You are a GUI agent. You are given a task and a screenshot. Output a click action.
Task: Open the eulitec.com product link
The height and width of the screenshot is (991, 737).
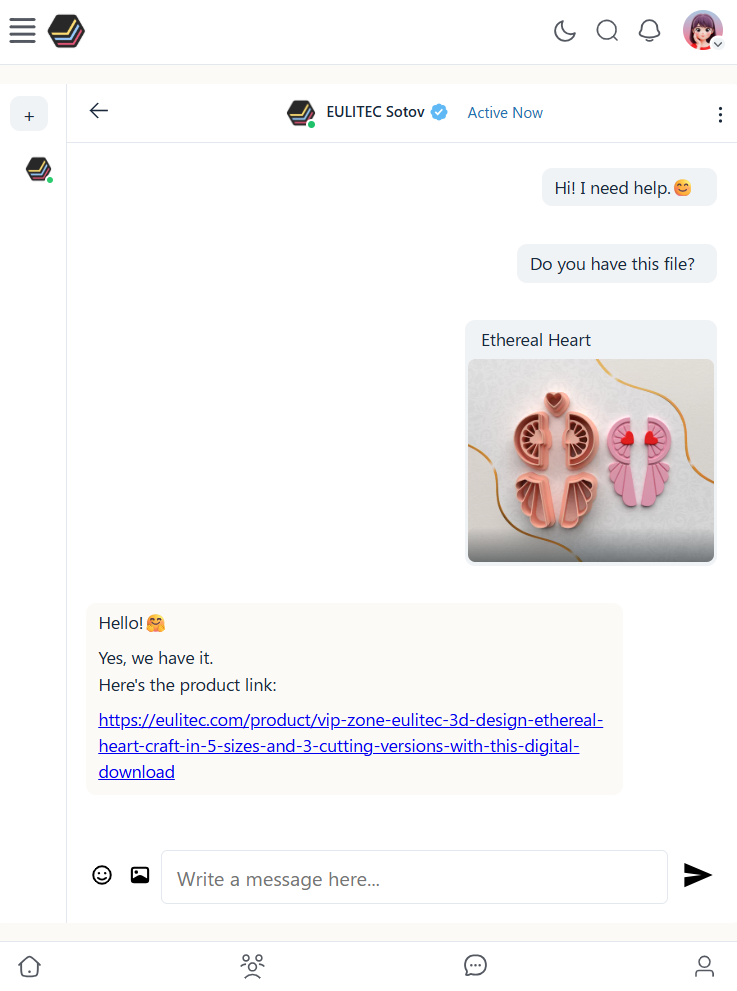(350, 746)
